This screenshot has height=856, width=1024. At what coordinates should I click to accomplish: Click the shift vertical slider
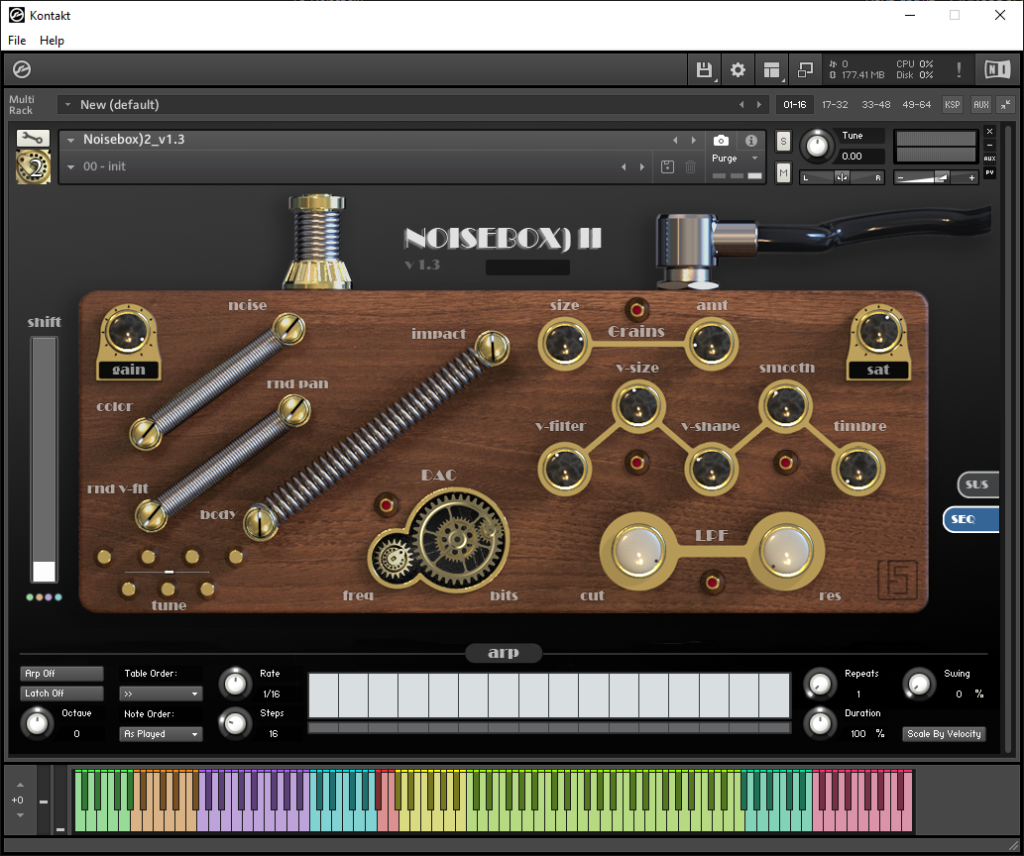point(44,460)
